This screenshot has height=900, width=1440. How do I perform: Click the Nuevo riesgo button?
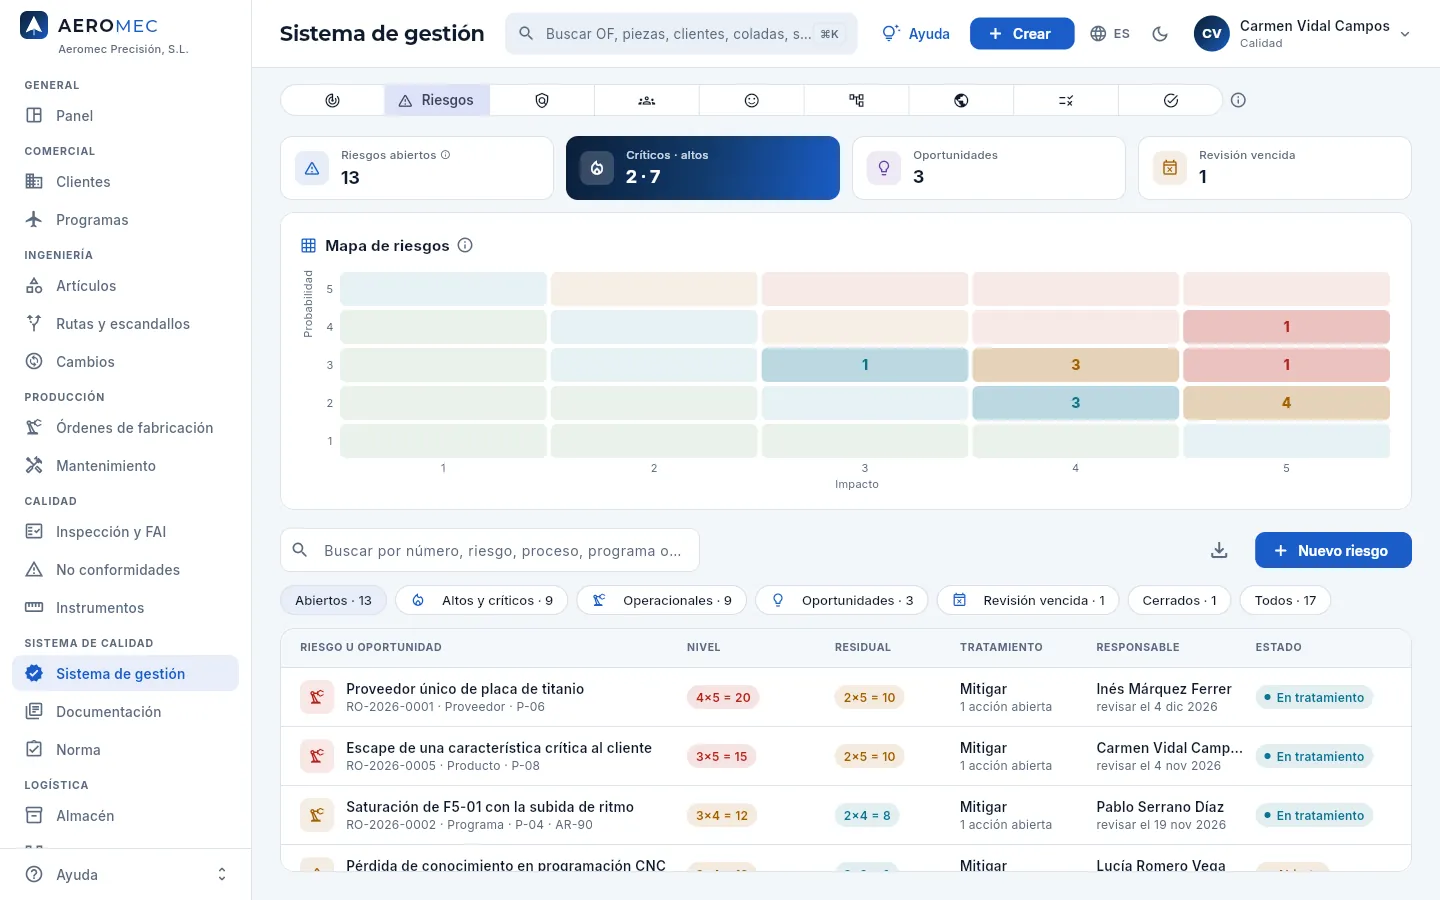click(1333, 550)
